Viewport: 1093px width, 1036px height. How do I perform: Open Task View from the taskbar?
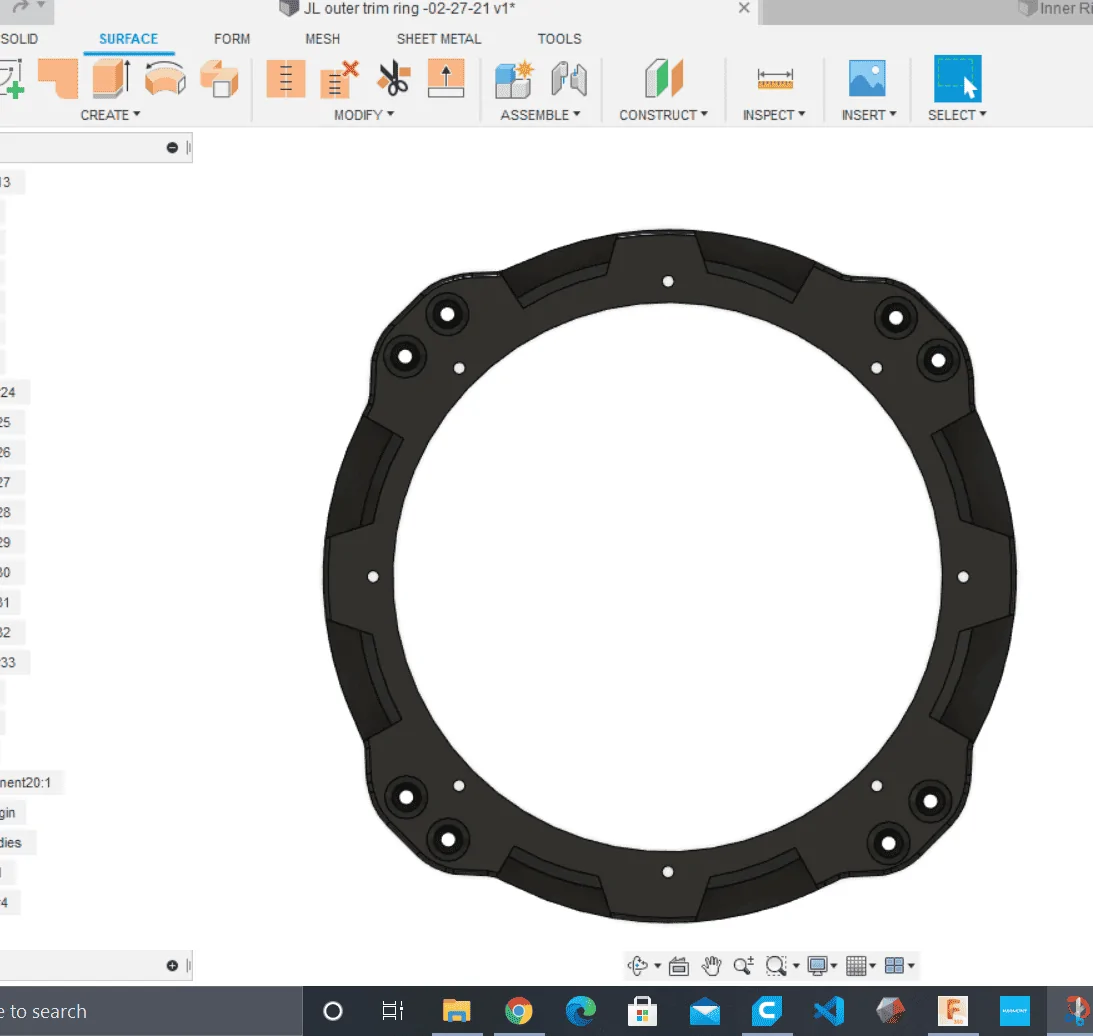(392, 1011)
